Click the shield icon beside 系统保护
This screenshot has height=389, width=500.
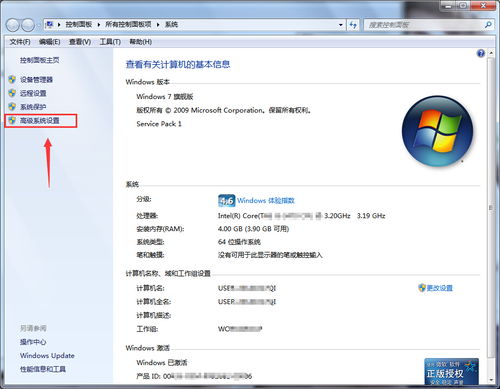(12, 107)
